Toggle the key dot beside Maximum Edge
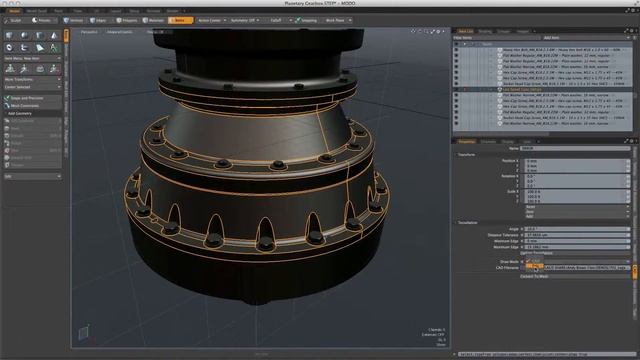This screenshot has width=640, height=360. pyautogui.click(x=522, y=247)
